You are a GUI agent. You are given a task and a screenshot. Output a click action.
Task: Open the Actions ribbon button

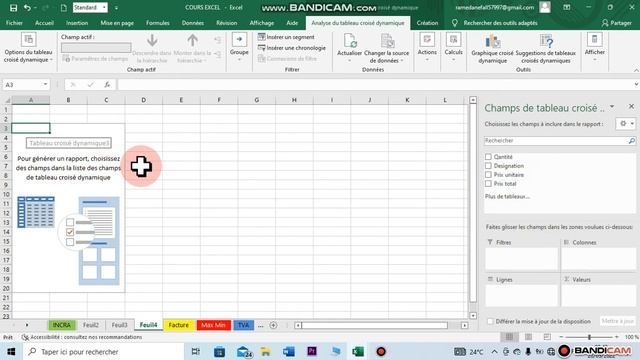[x=427, y=47]
